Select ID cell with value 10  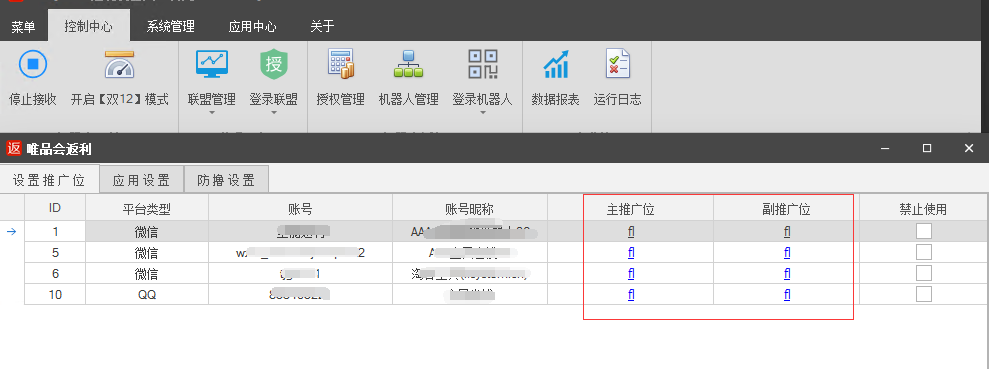pyautogui.click(x=55, y=295)
